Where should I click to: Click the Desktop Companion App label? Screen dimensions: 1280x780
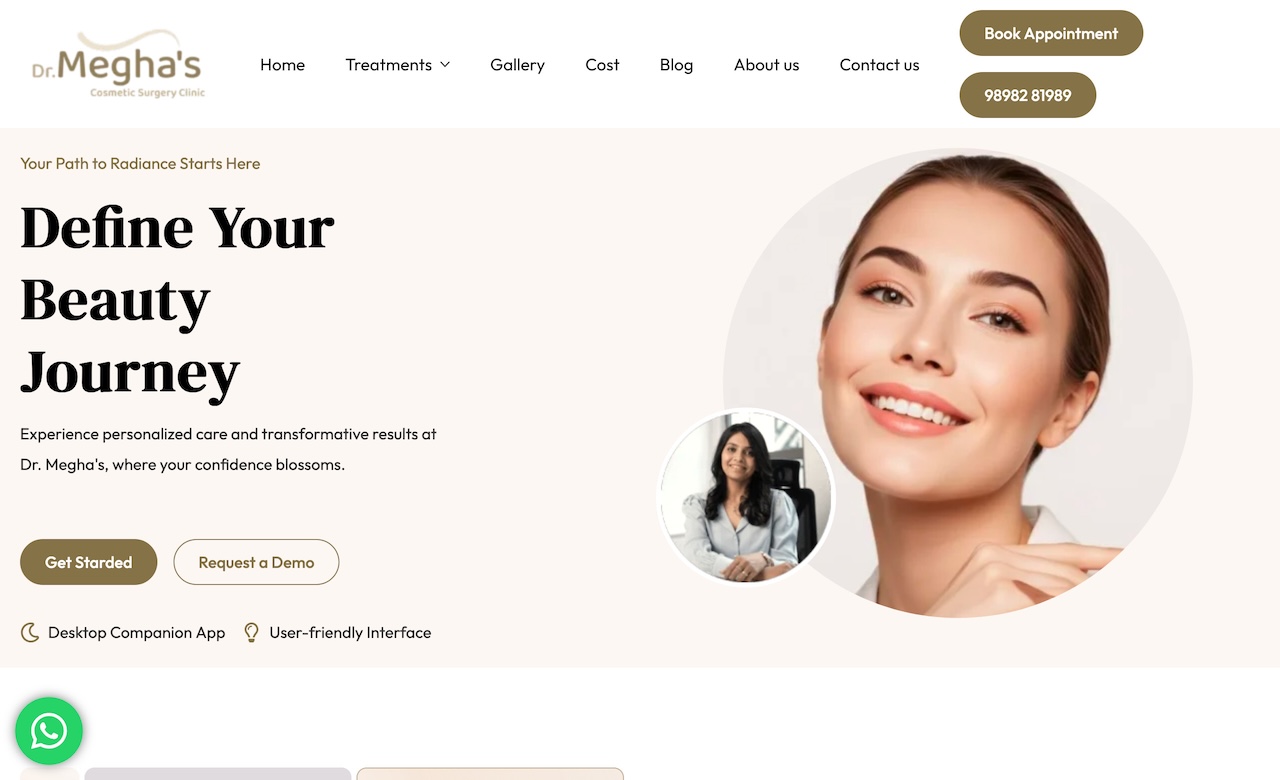tap(137, 633)
